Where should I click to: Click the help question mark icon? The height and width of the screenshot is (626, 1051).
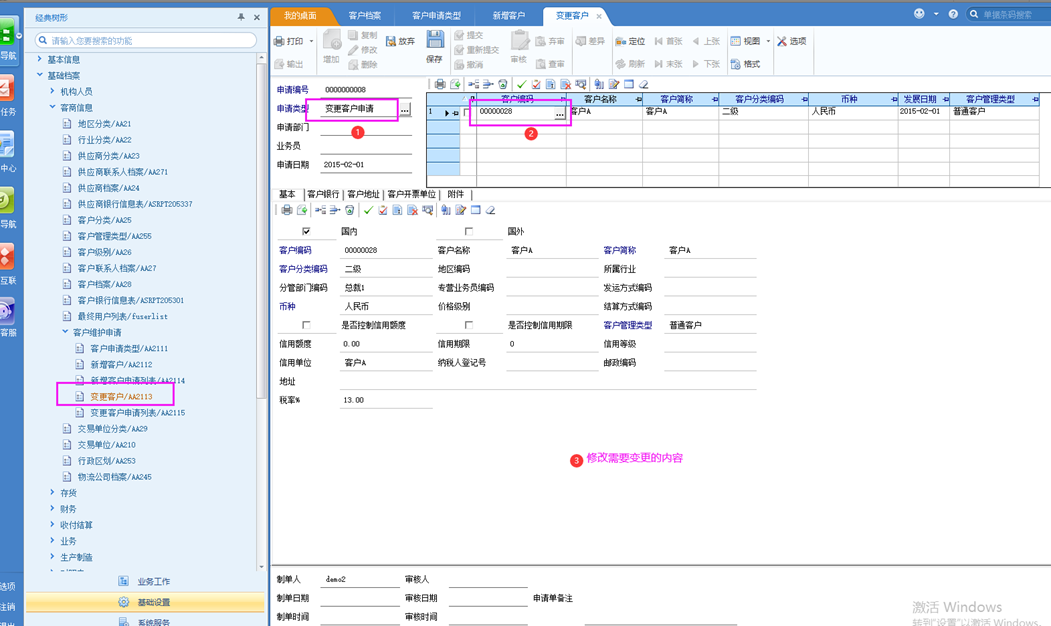coord(953,14)
